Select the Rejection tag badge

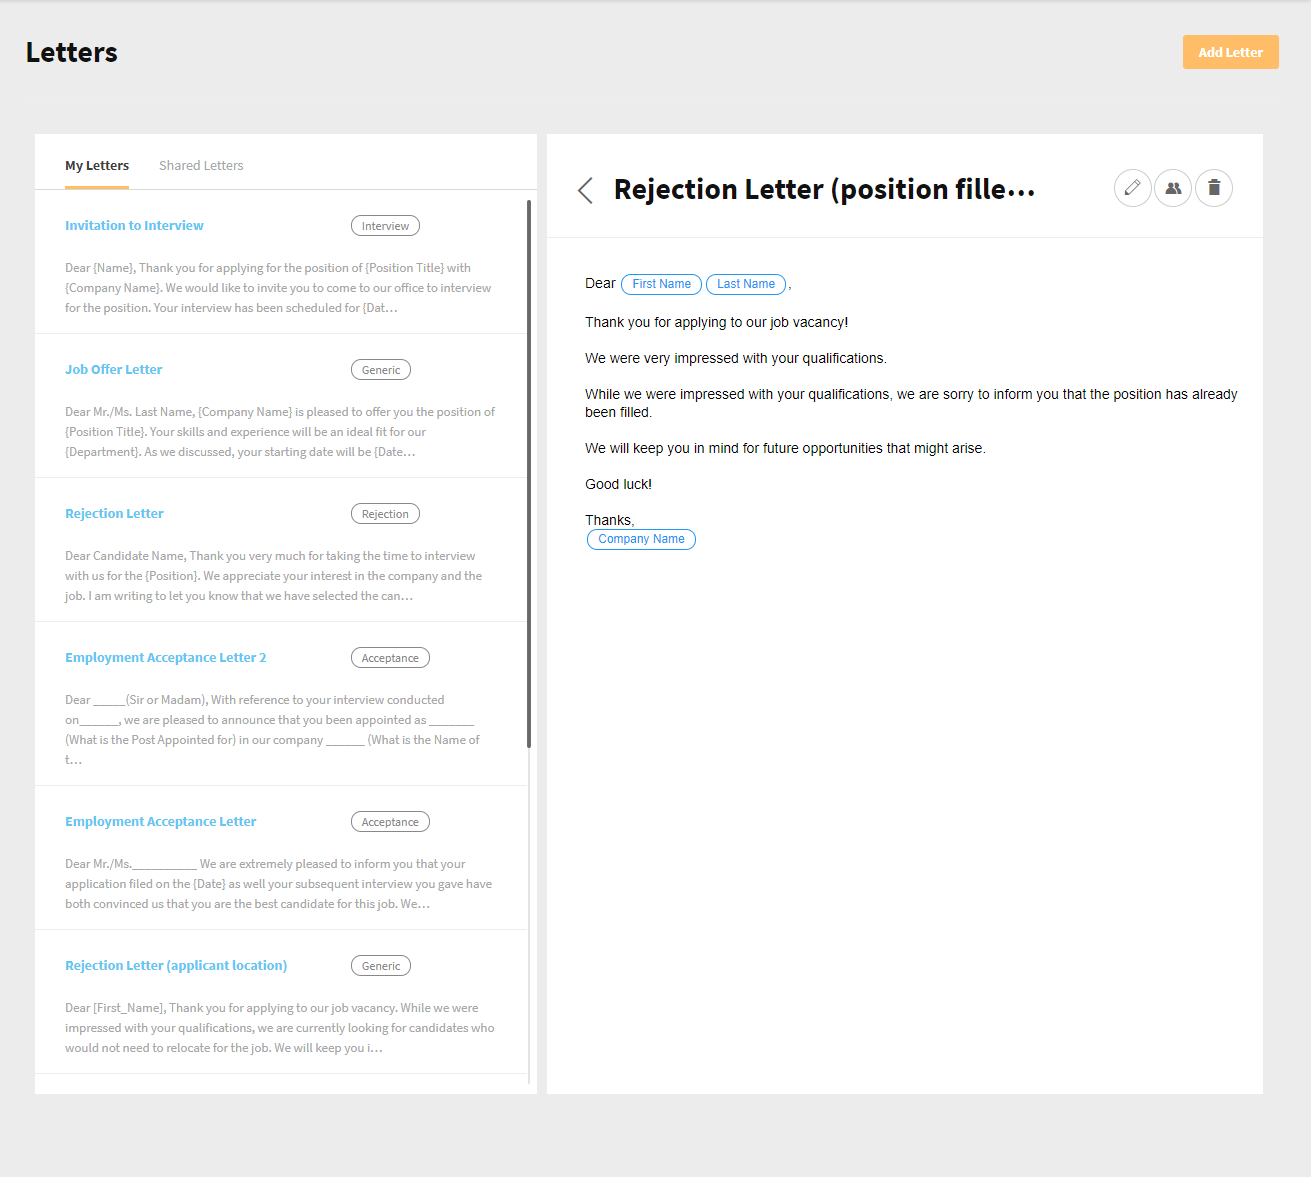(x=385, y=513)
